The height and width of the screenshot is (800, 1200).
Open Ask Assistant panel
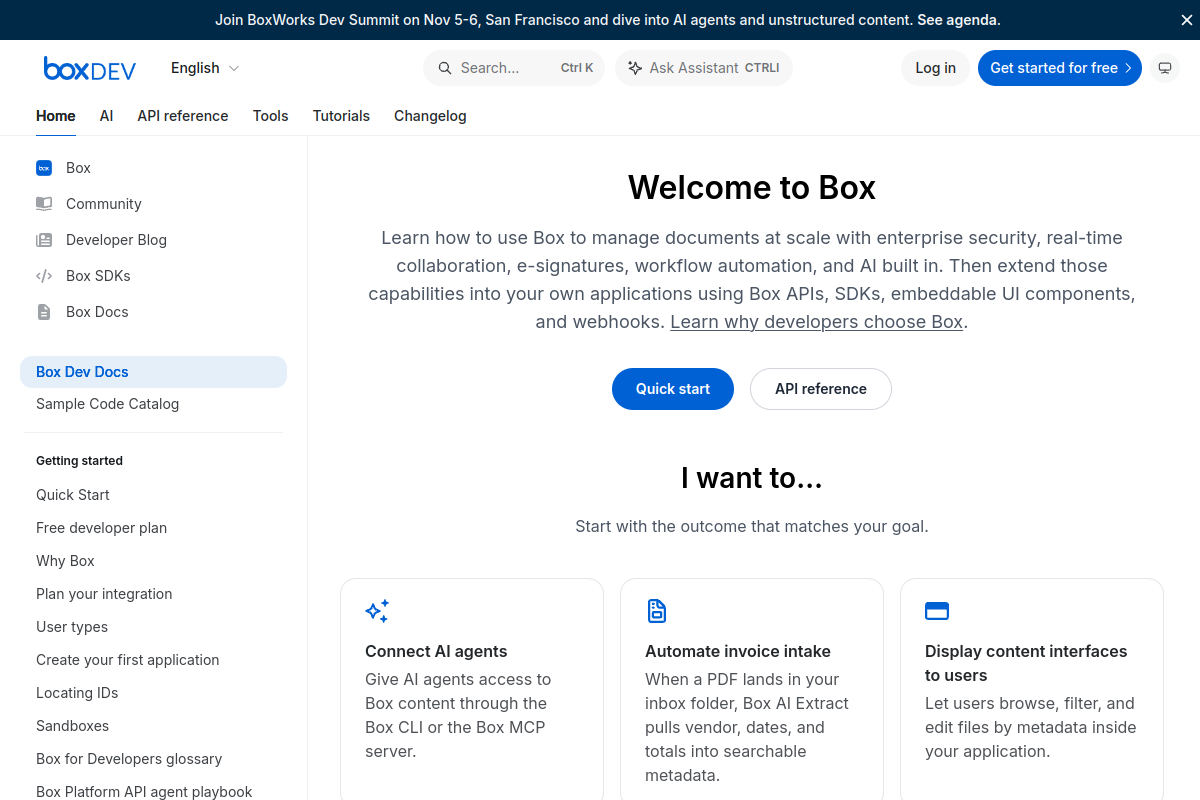(704, 68)
